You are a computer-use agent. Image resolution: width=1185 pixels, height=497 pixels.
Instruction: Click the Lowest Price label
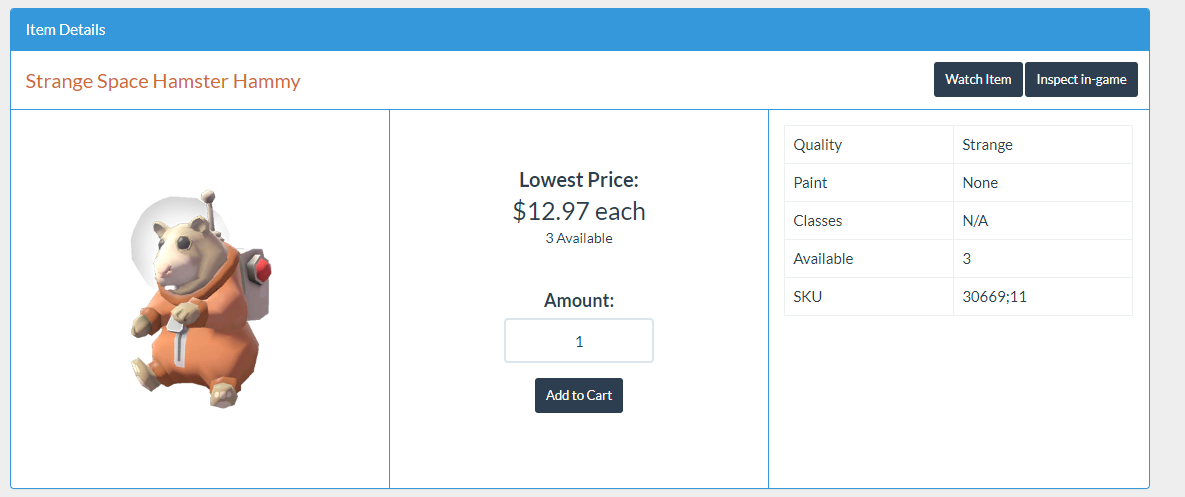click(578, 180)
